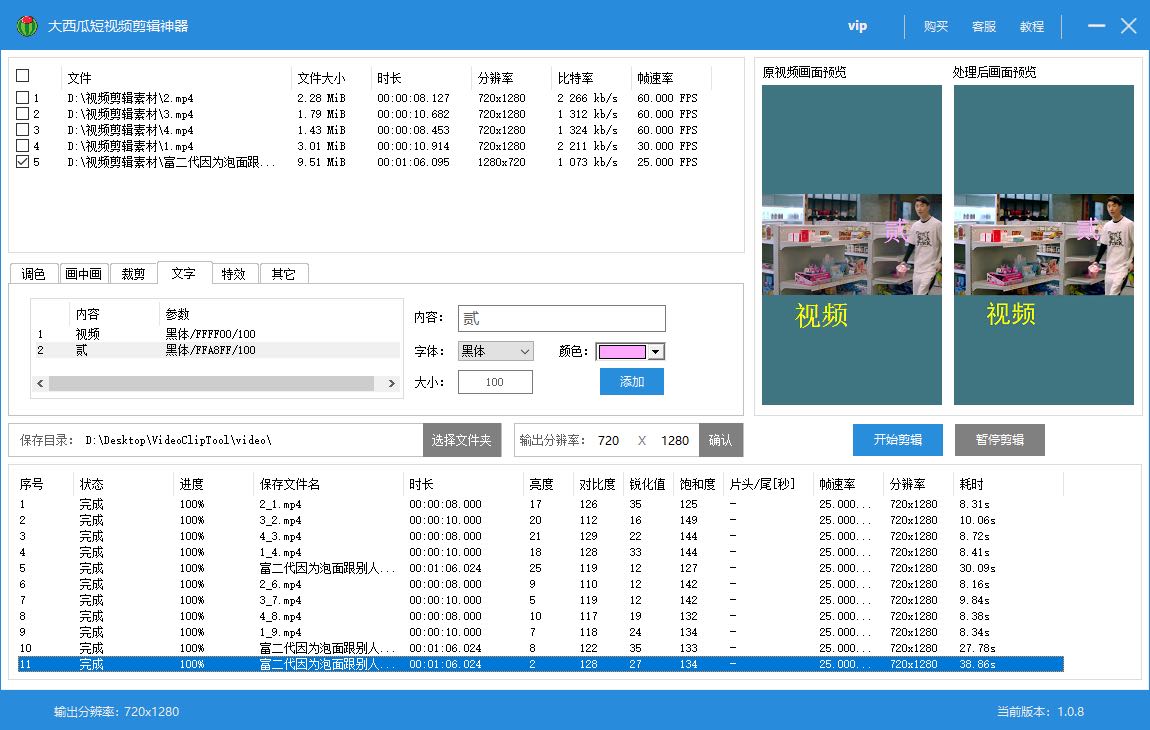The height and width of the screenshot is (730, 1150).
Task: Select file path D:\视频剪辑素材\2.mp4
Action: 131,98
